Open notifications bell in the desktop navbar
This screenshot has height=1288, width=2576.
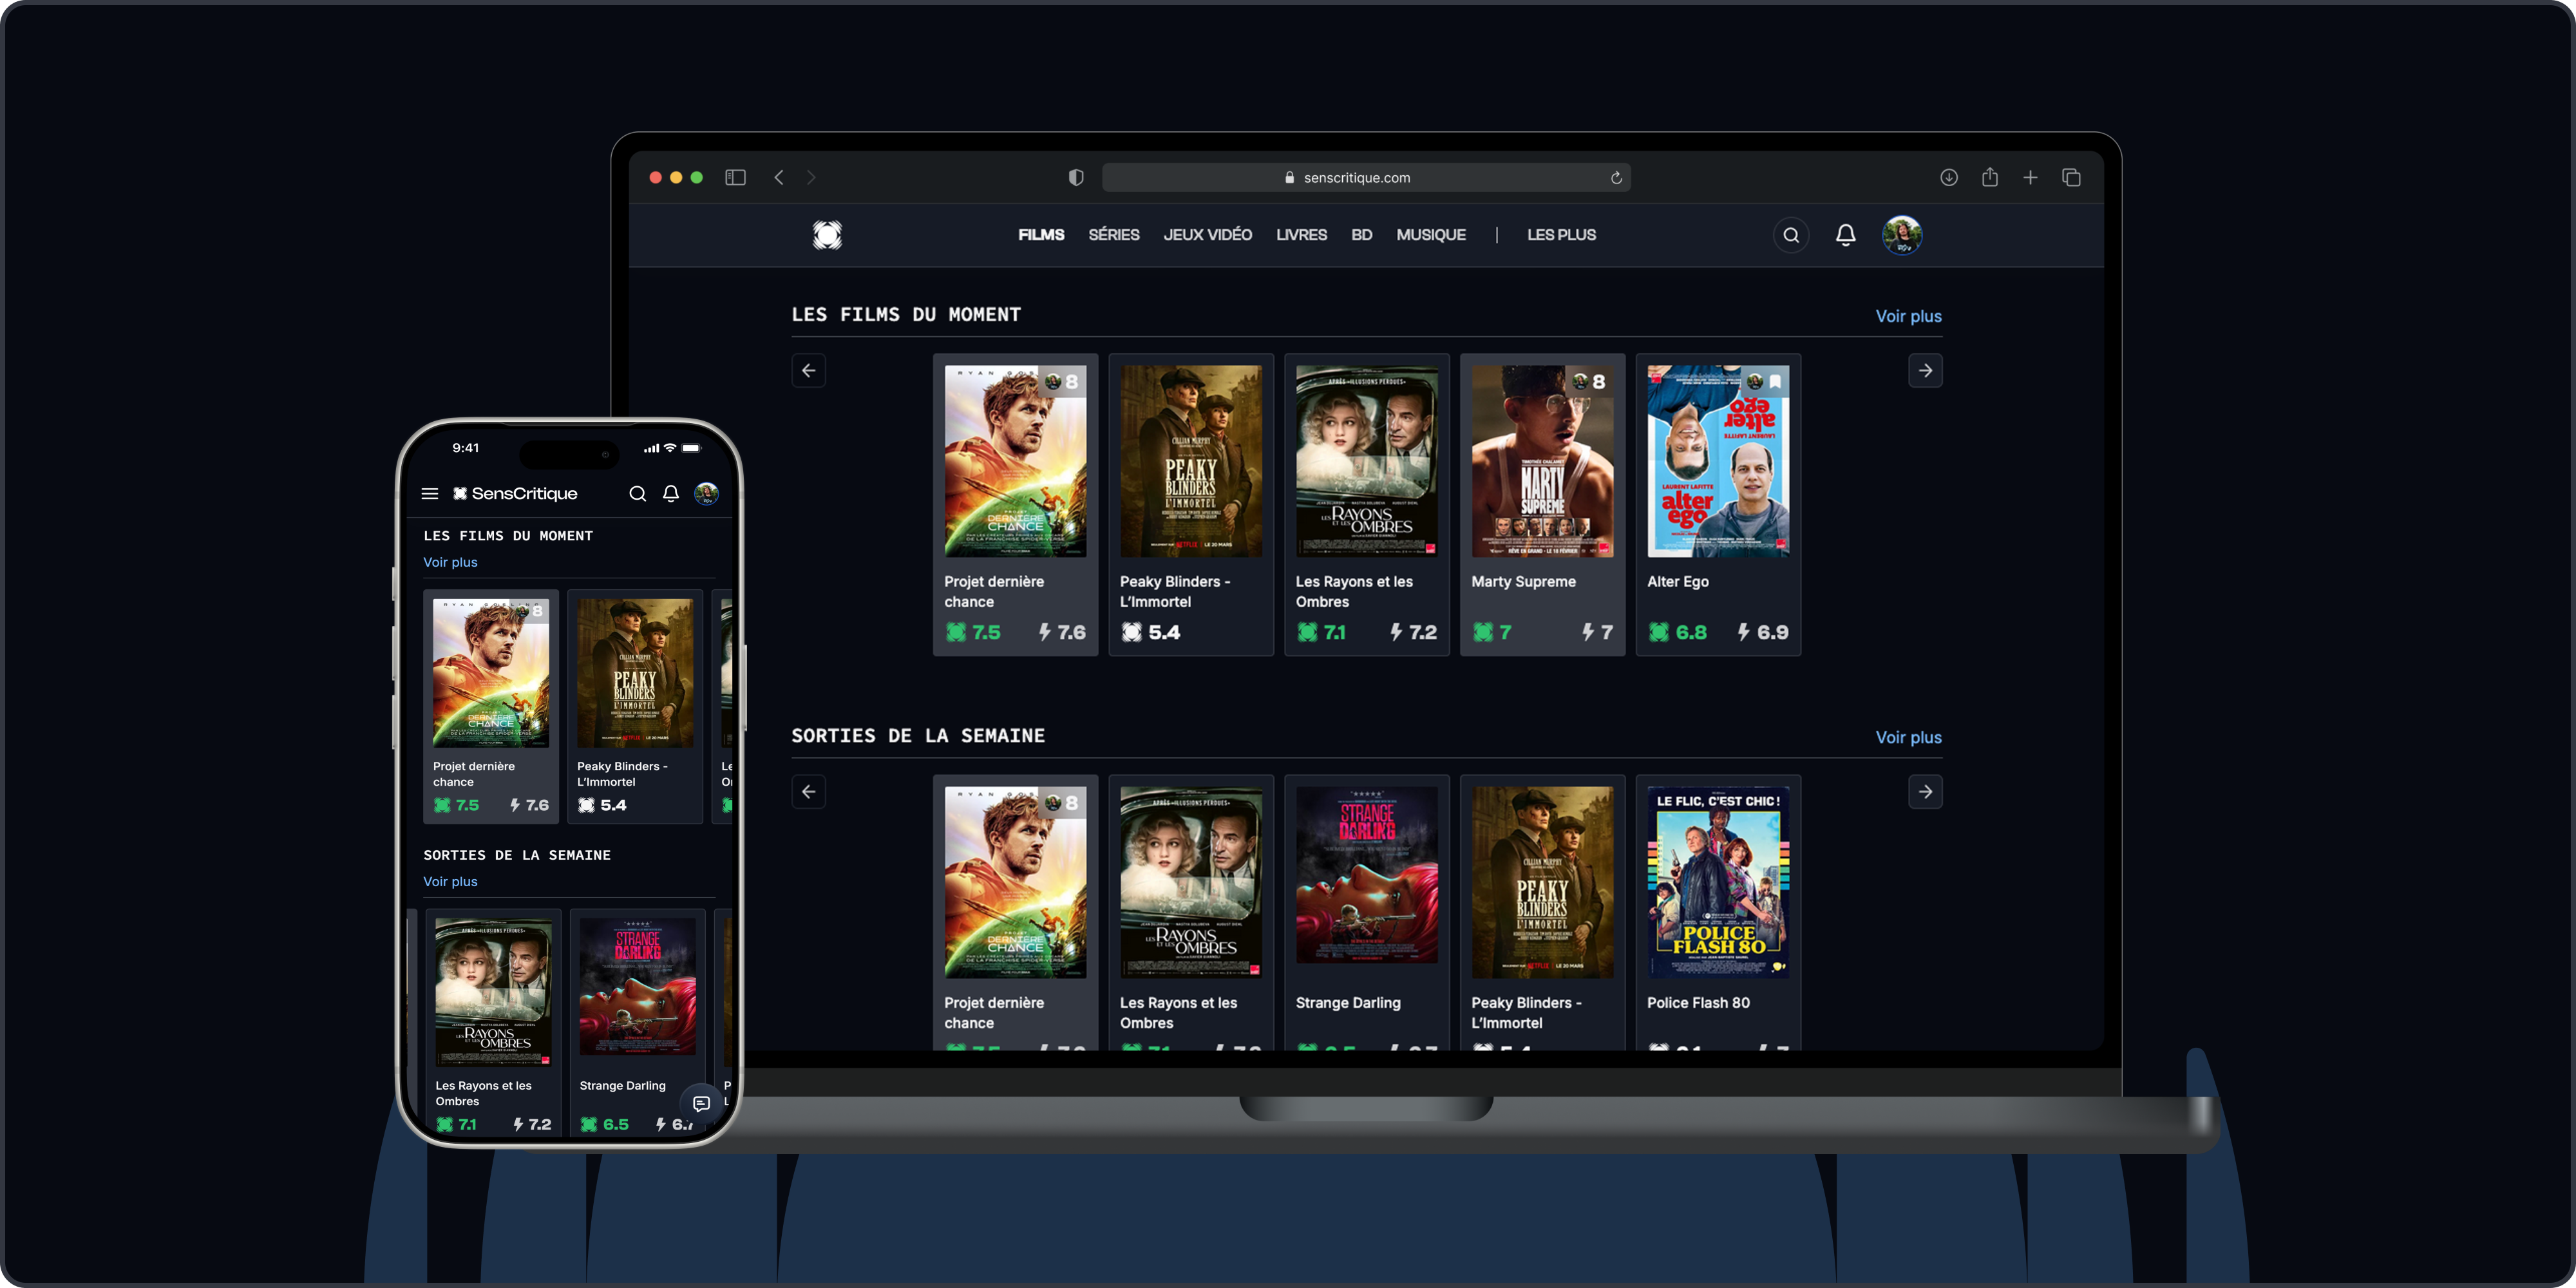click(x=1845, y=235)
